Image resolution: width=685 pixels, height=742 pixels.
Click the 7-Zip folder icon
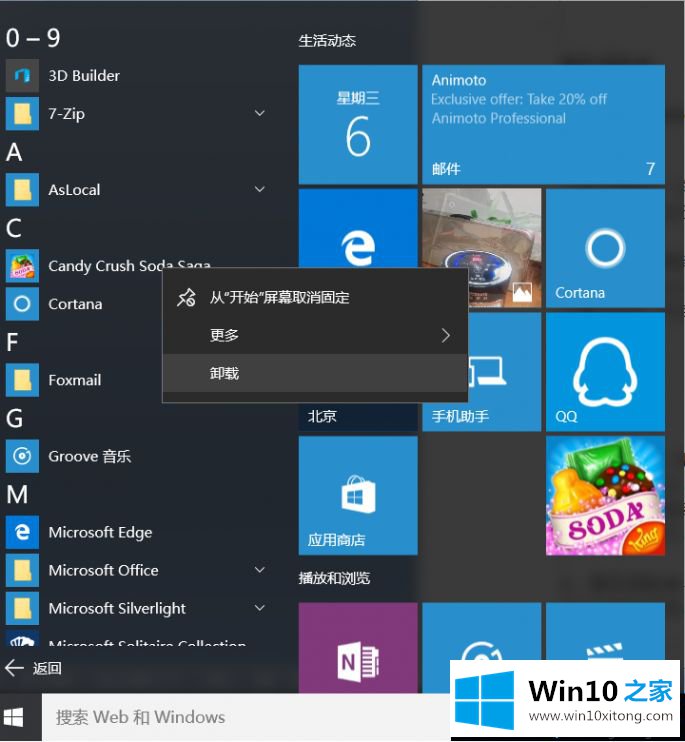22,114
